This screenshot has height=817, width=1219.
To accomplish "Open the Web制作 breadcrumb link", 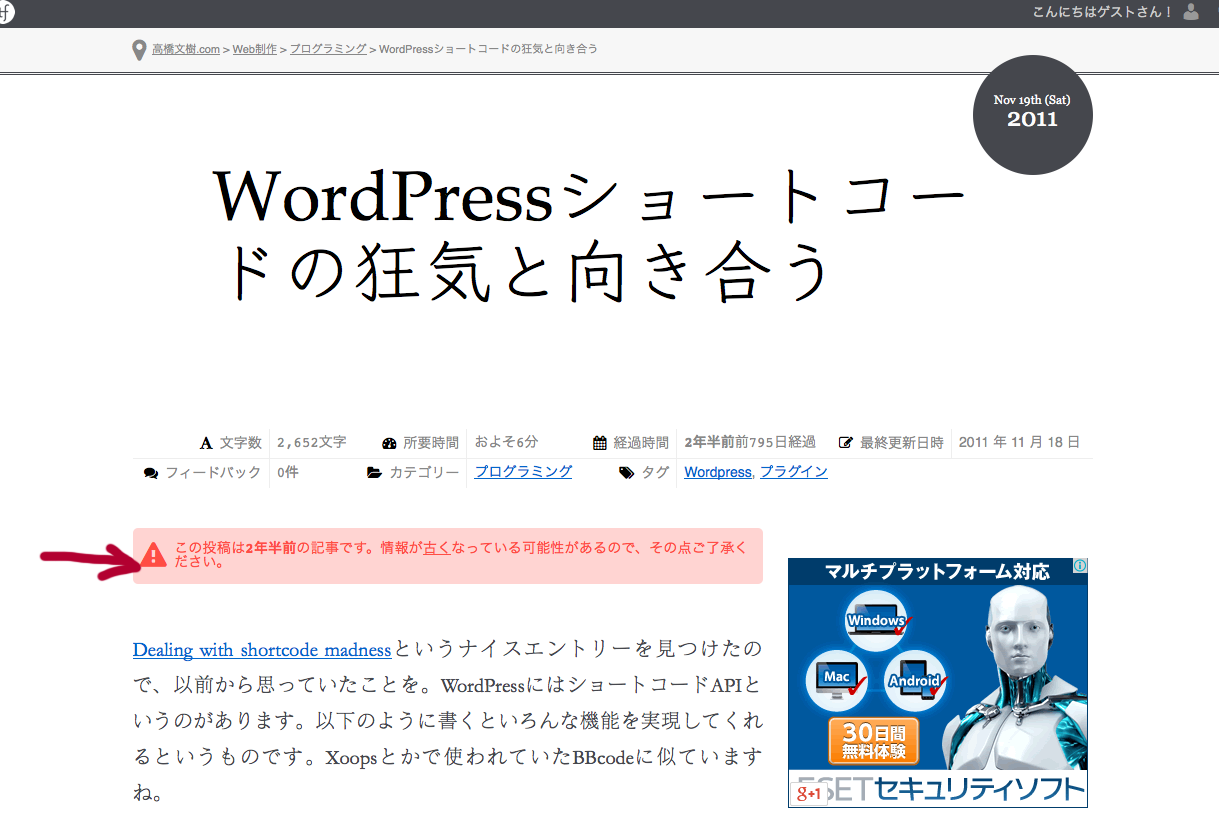I will tap(255, 49).
